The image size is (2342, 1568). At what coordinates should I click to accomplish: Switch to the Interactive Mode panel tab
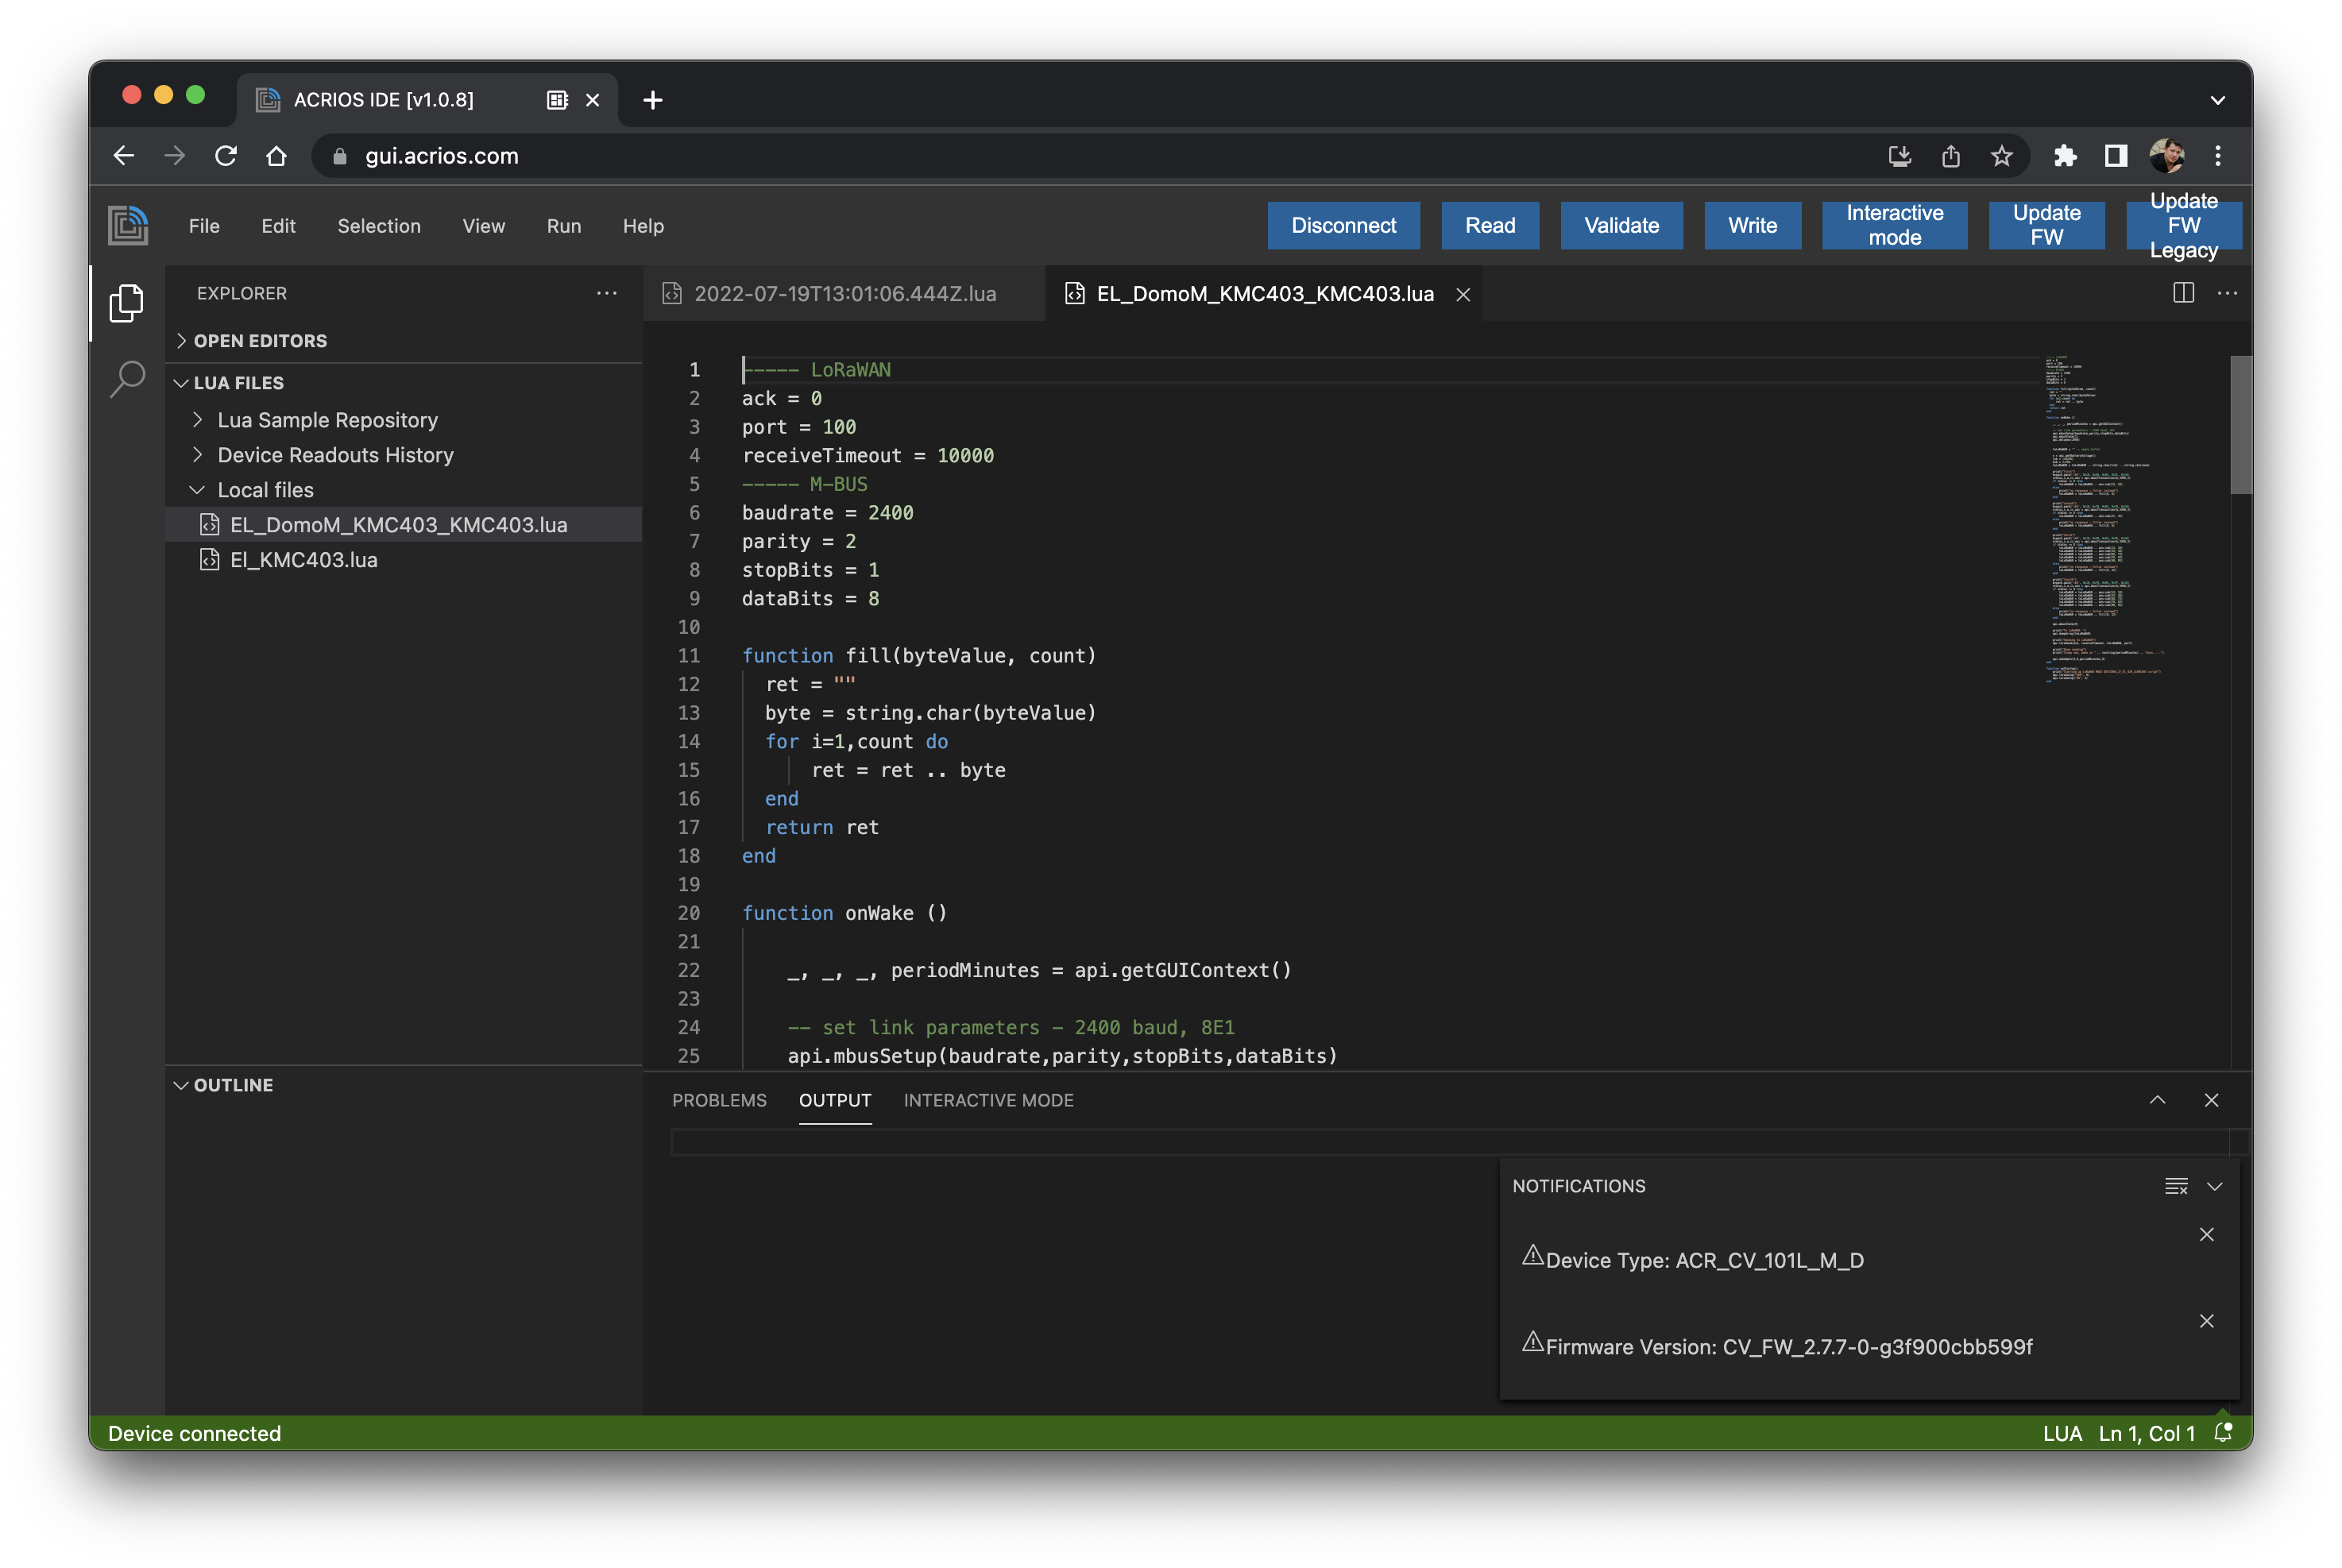coord(988,1100)
